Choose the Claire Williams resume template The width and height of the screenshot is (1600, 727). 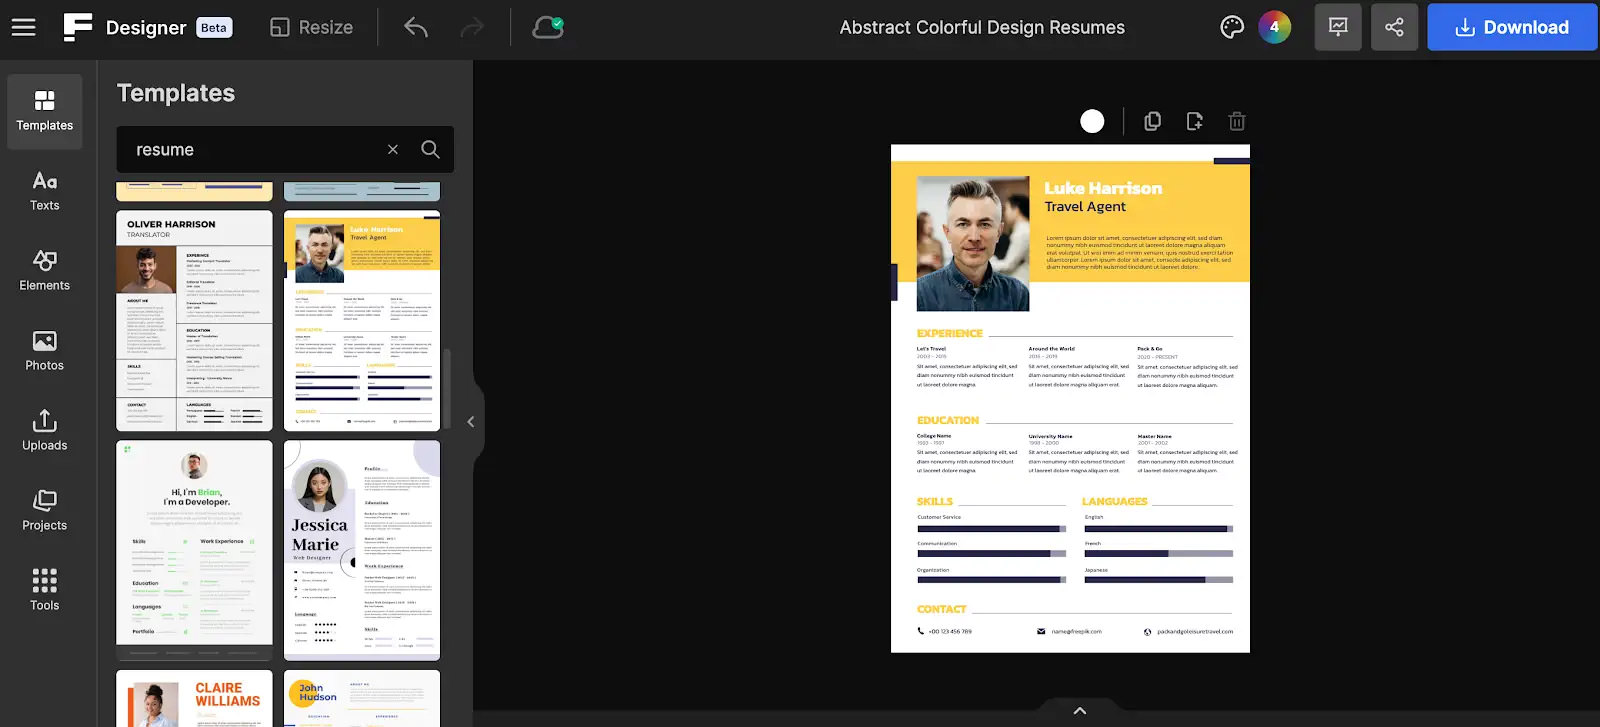194,698
